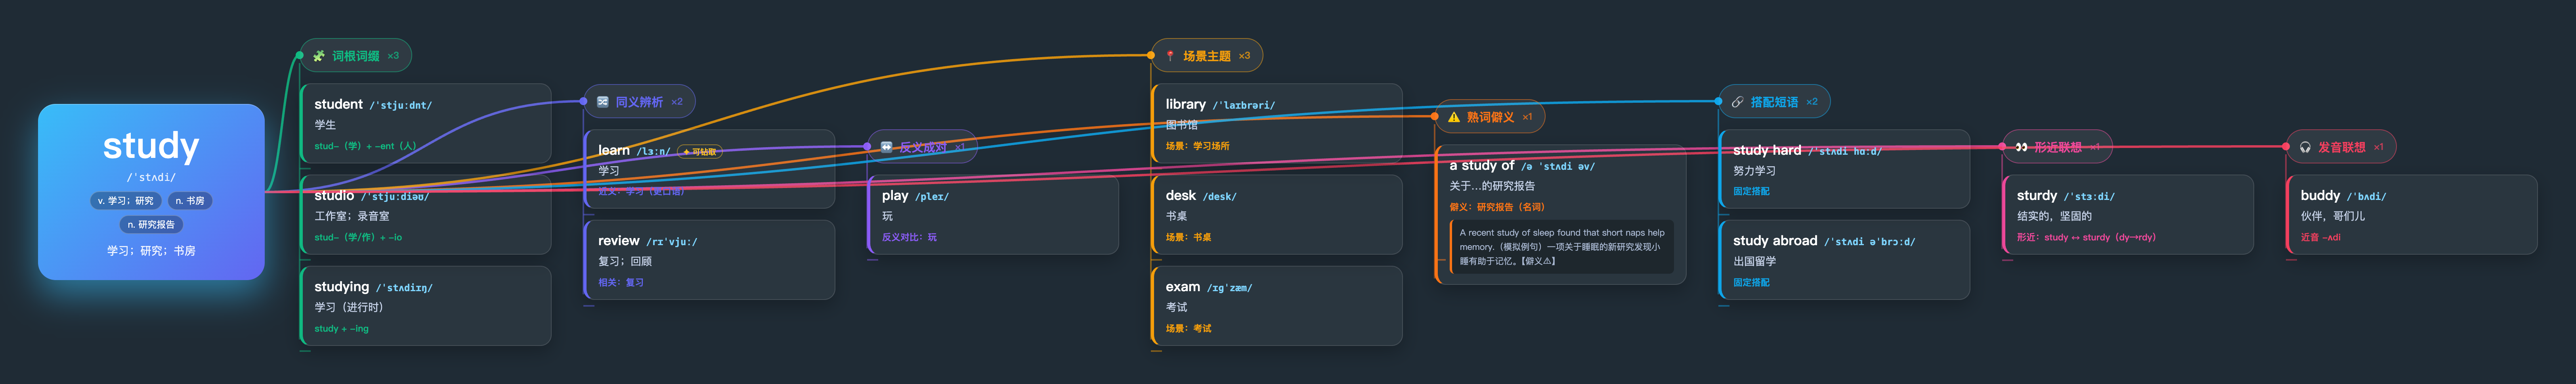Click the ×2 count on 同义辨析
Screen dimensions: 2576x384
[677, 102]
